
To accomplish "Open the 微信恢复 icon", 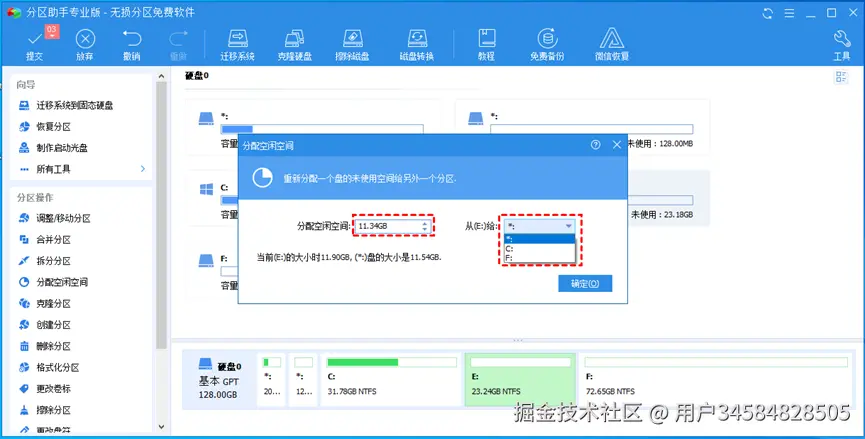I will [x=612, y=44].
